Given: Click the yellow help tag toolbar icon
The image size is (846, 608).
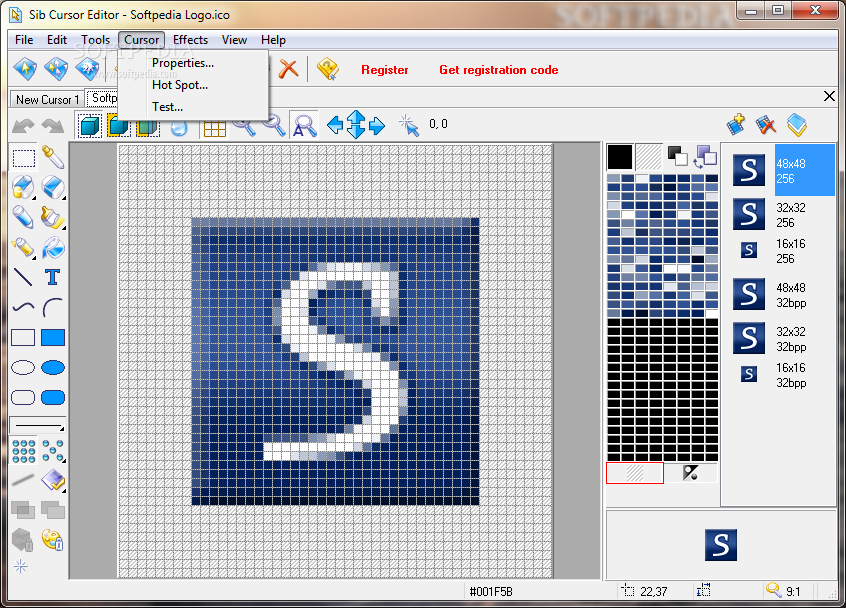Looking at the screenshot, I should pyautogui.click(x=327, y=69).
